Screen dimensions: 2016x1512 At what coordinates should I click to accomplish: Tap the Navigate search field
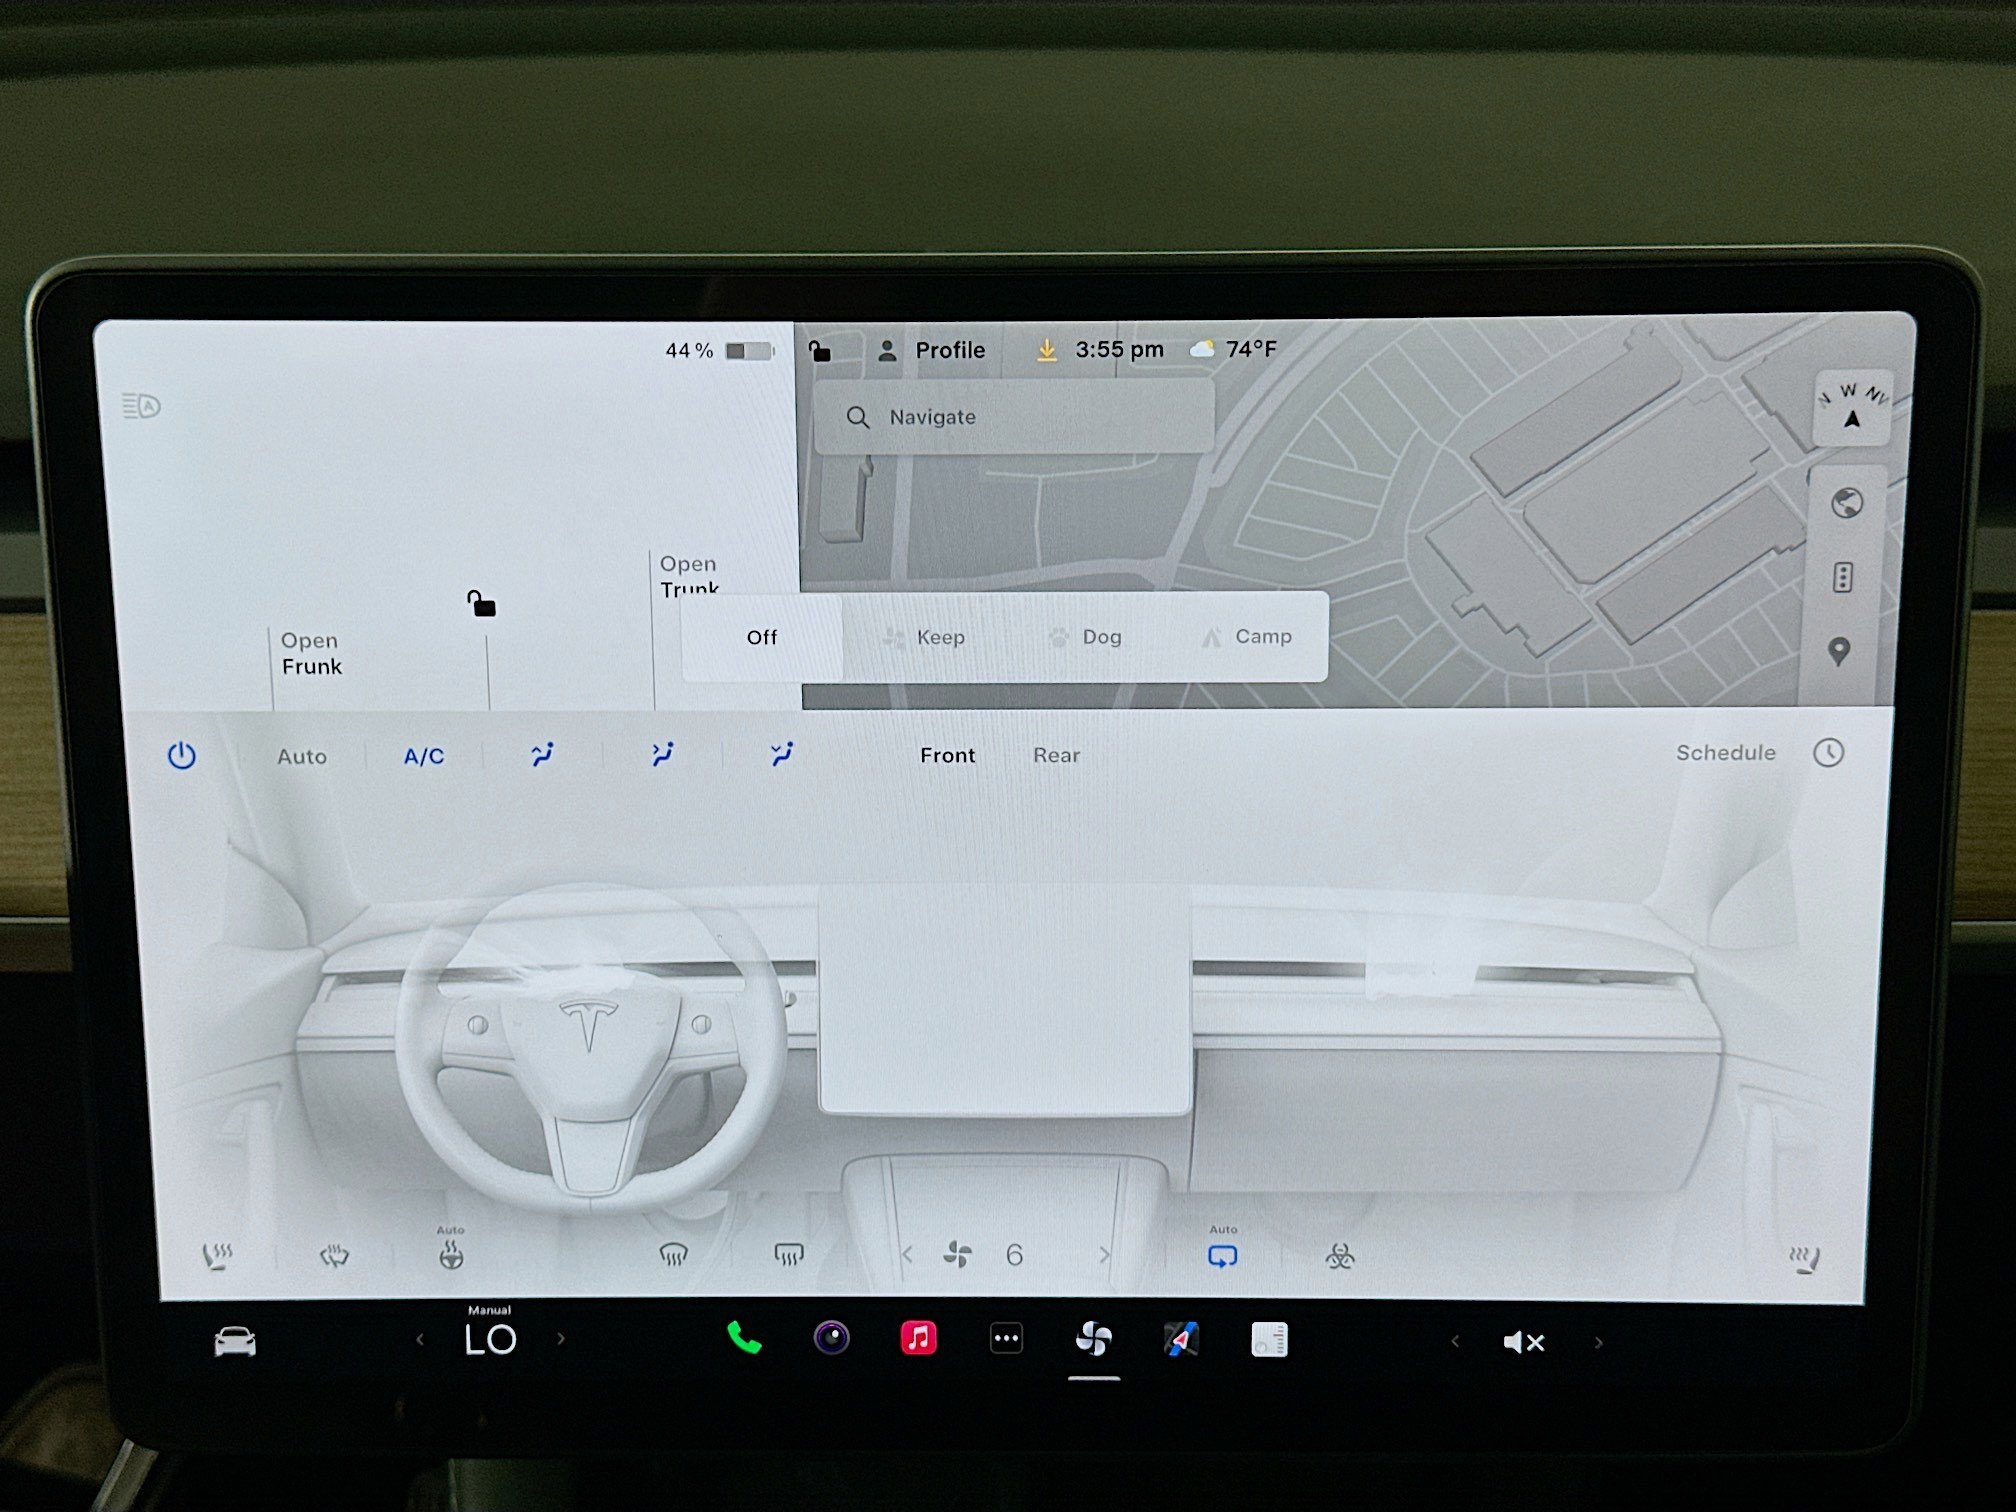point(1013,417)
